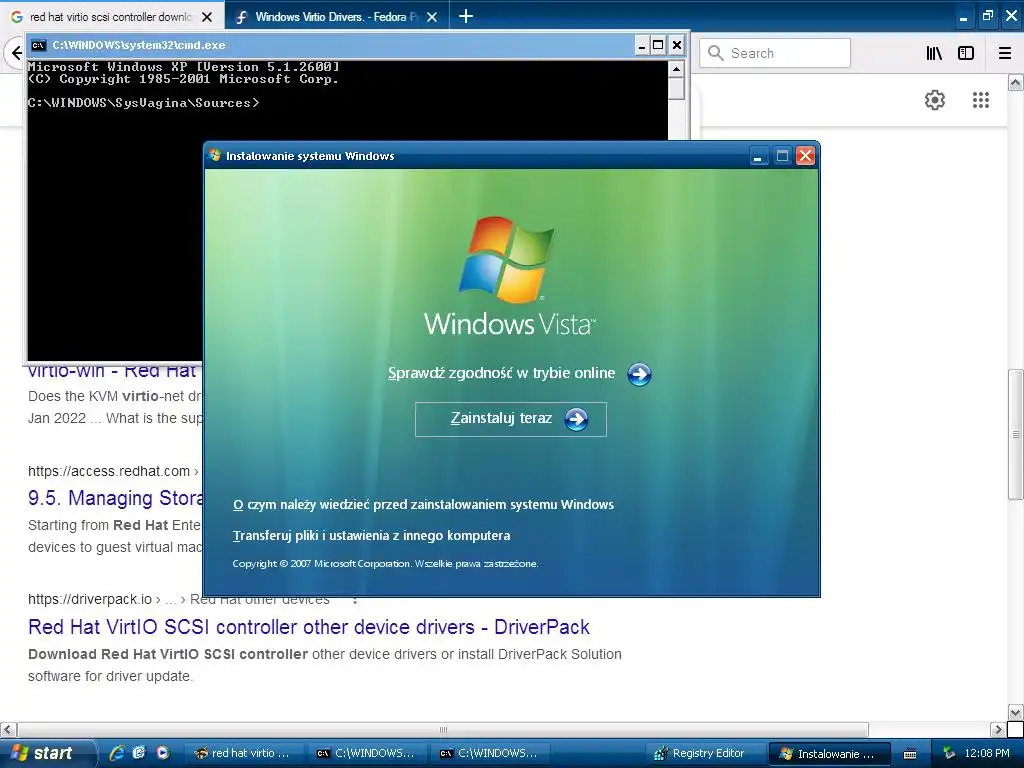Click the https://driverpack.io breadcrumb text
Image resolution: width=1024 pixels, height=768 pixels.
[x=89, y=600]
